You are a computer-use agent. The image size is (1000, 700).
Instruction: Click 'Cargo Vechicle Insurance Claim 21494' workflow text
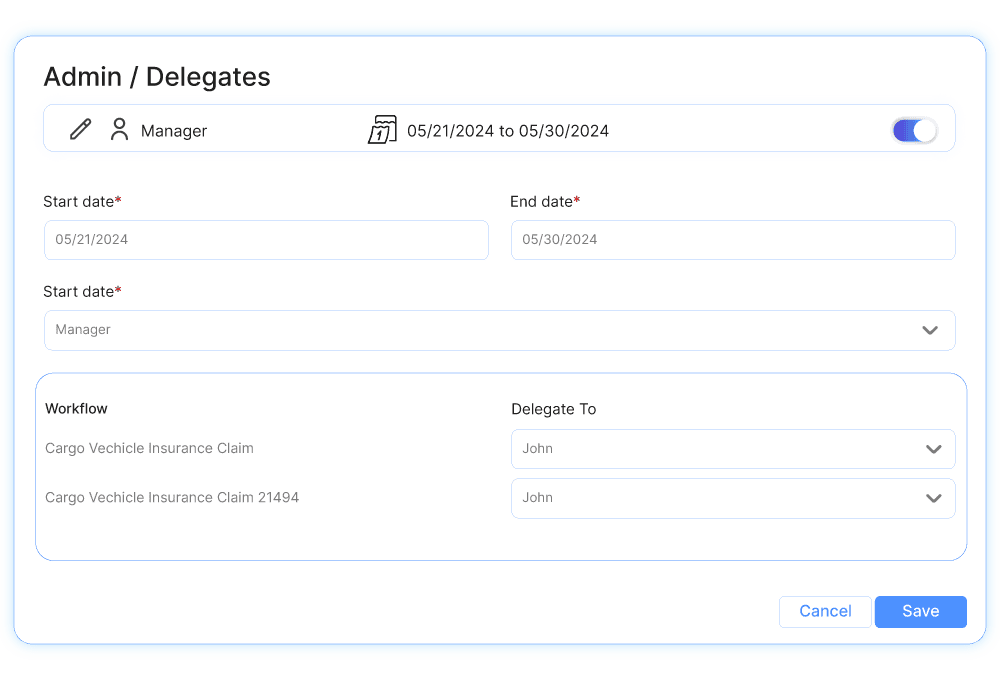[172, 497]
